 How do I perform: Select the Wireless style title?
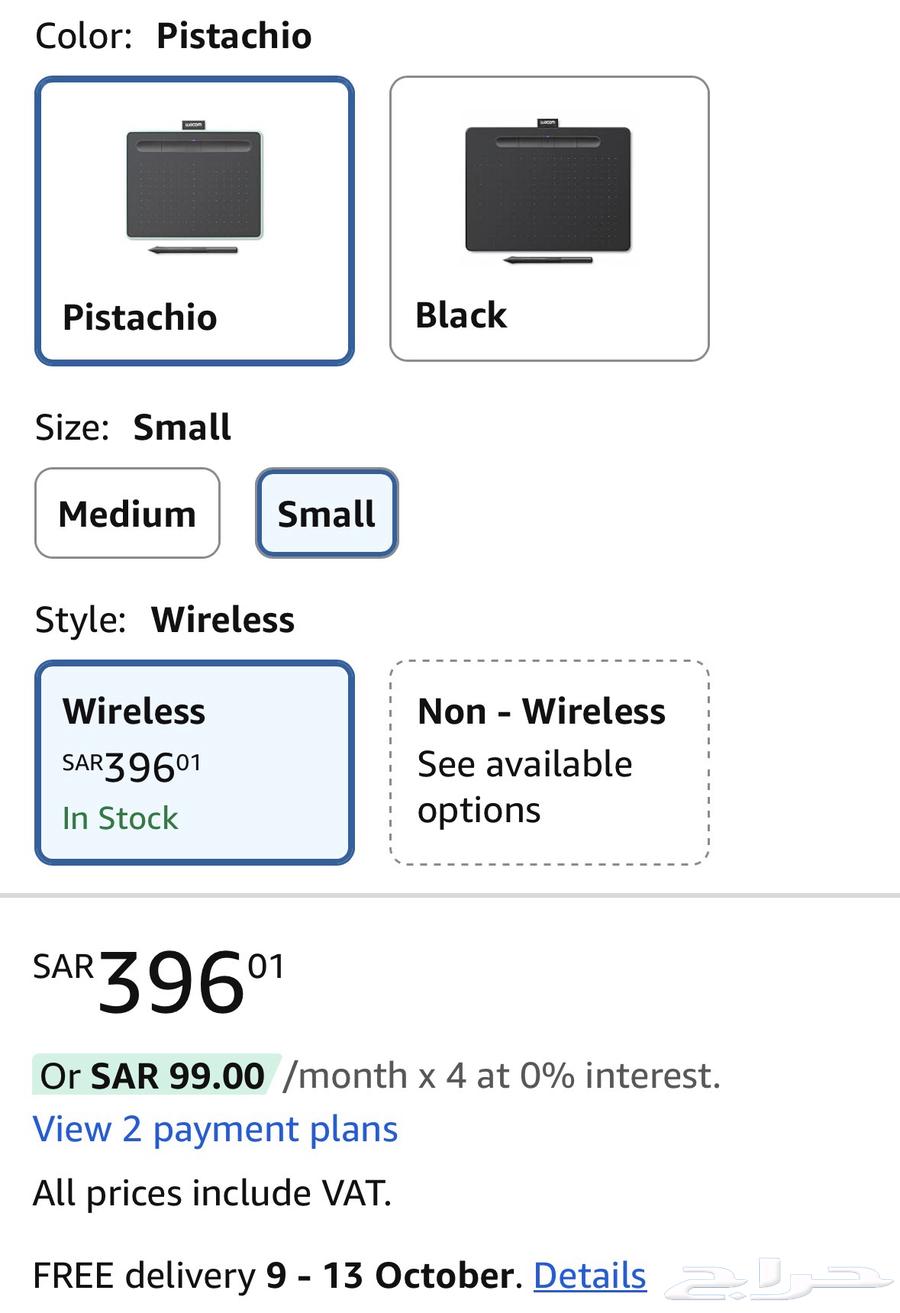coord(134,711)
